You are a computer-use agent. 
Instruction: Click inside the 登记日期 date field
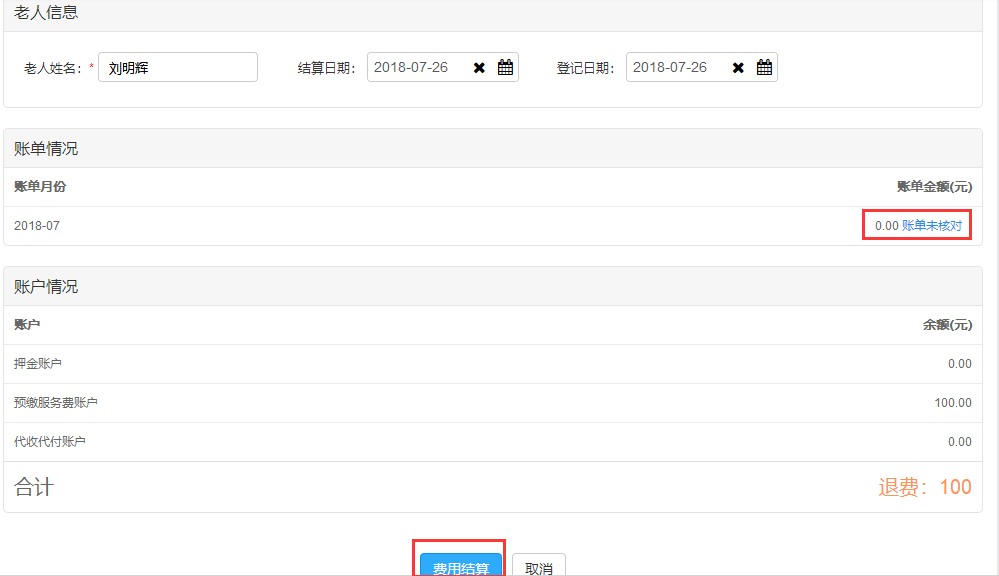pos(674,68)
